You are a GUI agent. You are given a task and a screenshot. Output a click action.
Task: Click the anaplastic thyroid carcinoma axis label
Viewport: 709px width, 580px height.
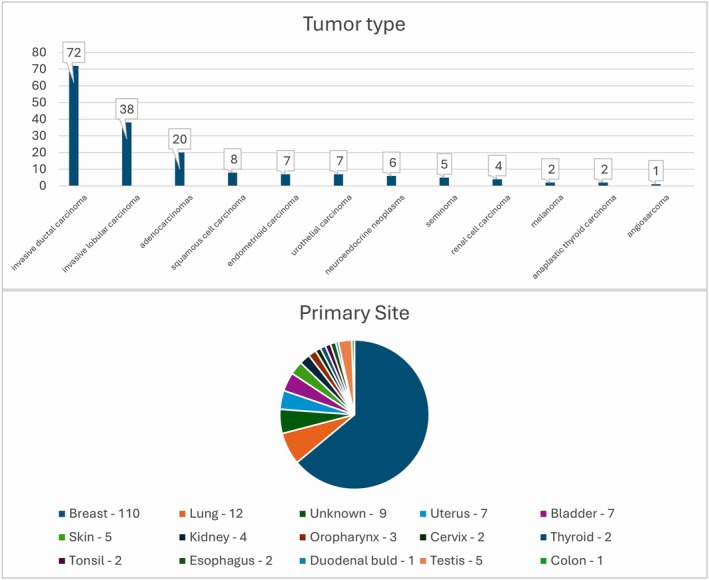574,237
